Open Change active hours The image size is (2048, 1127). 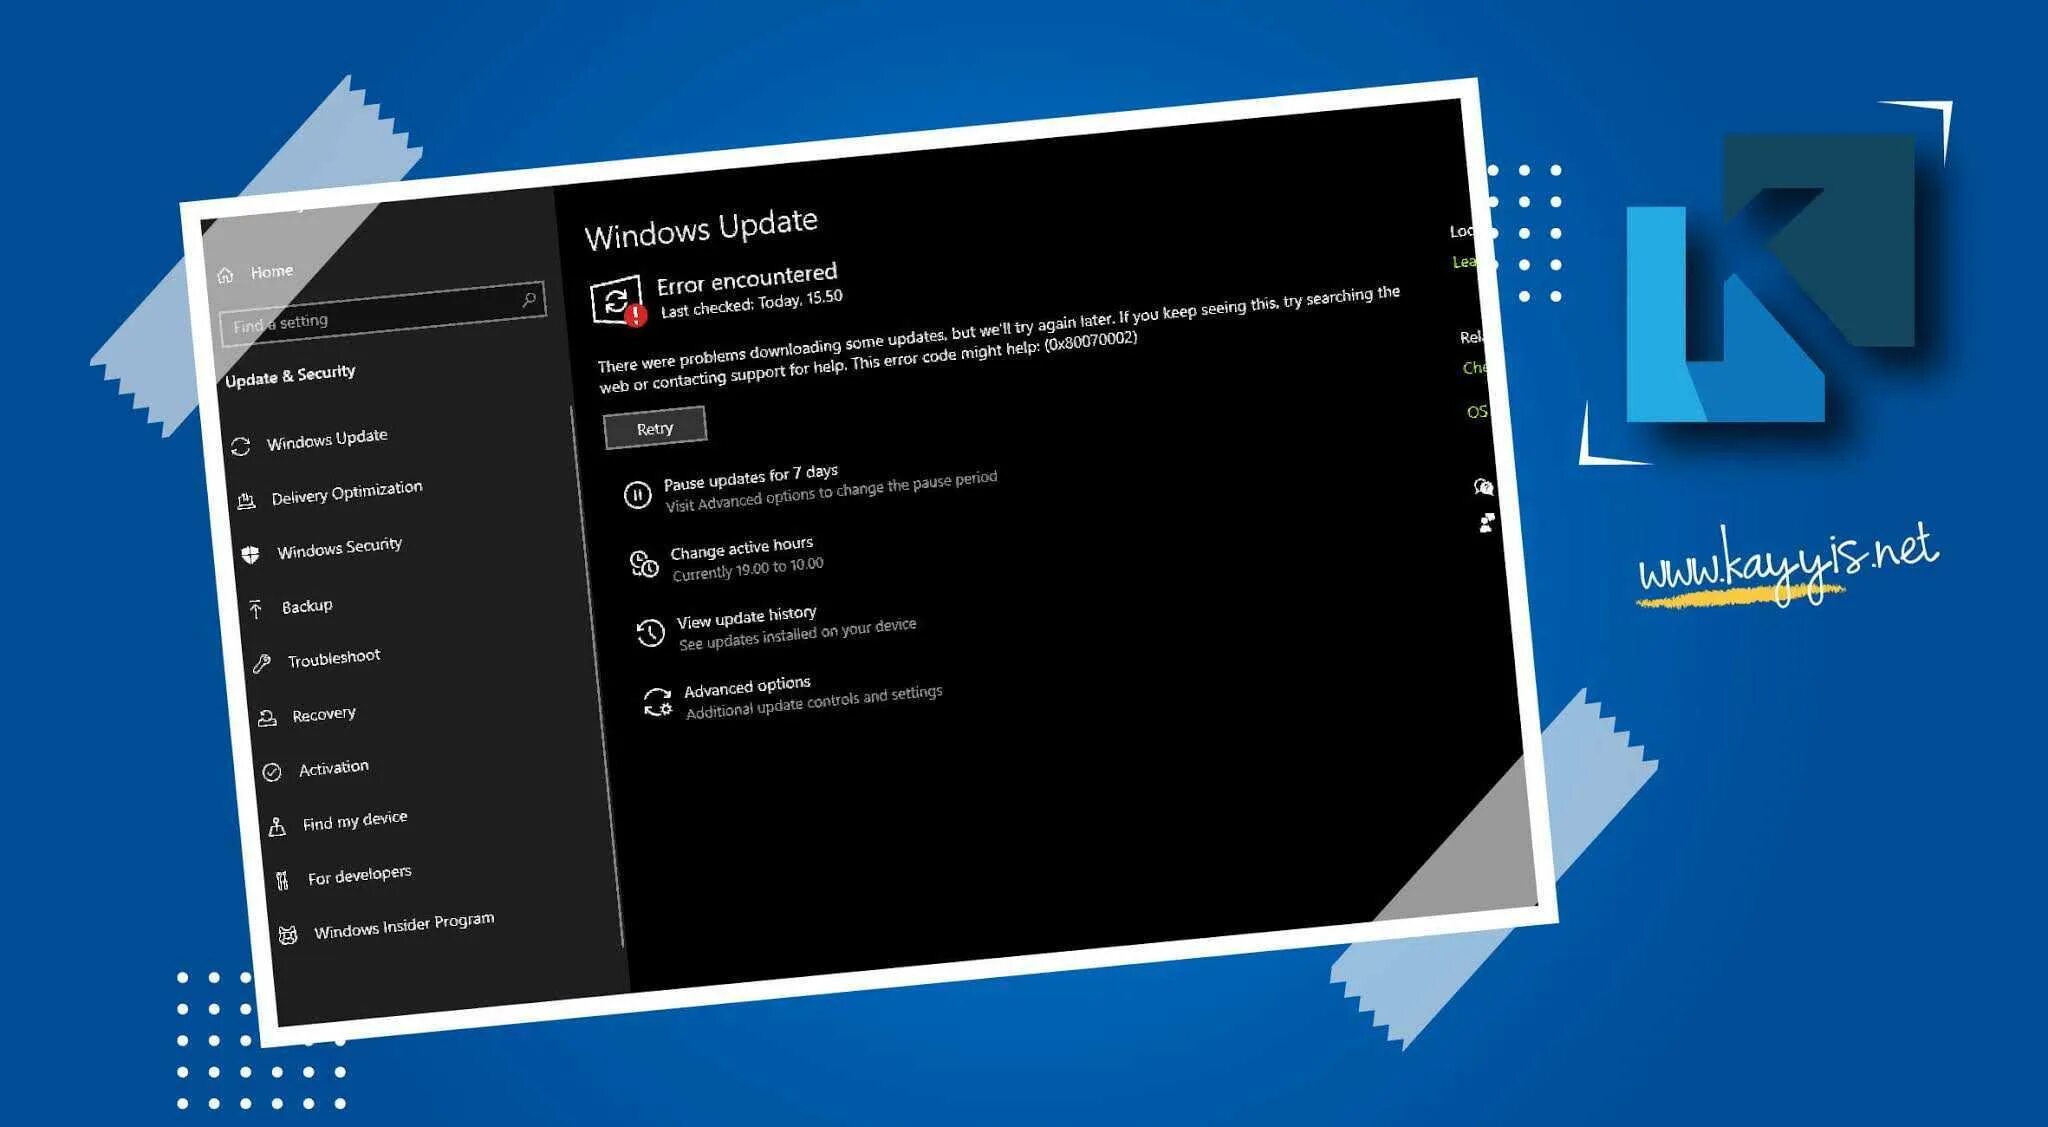click(741, 548)
